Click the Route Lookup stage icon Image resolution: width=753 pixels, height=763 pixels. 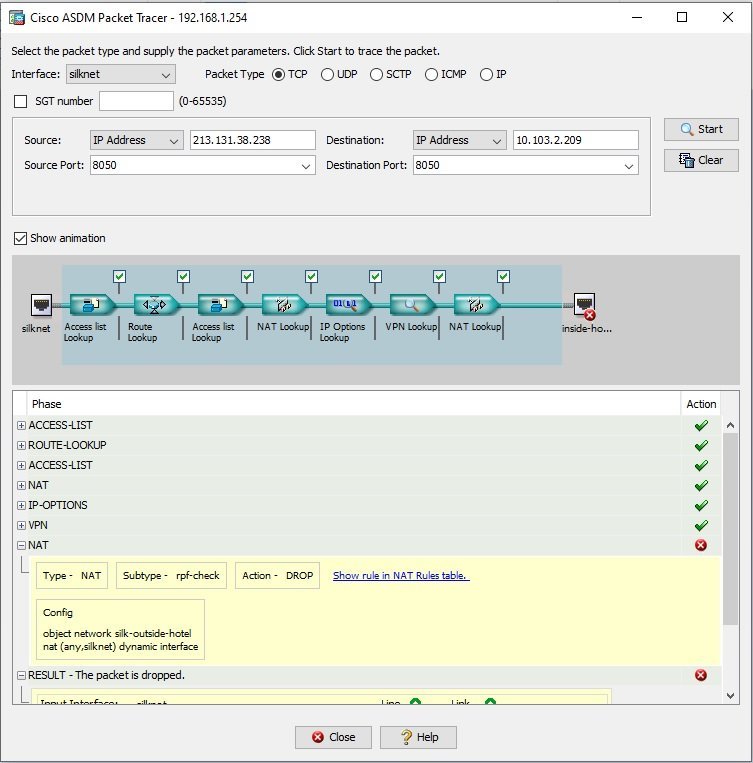coord(156,305)
